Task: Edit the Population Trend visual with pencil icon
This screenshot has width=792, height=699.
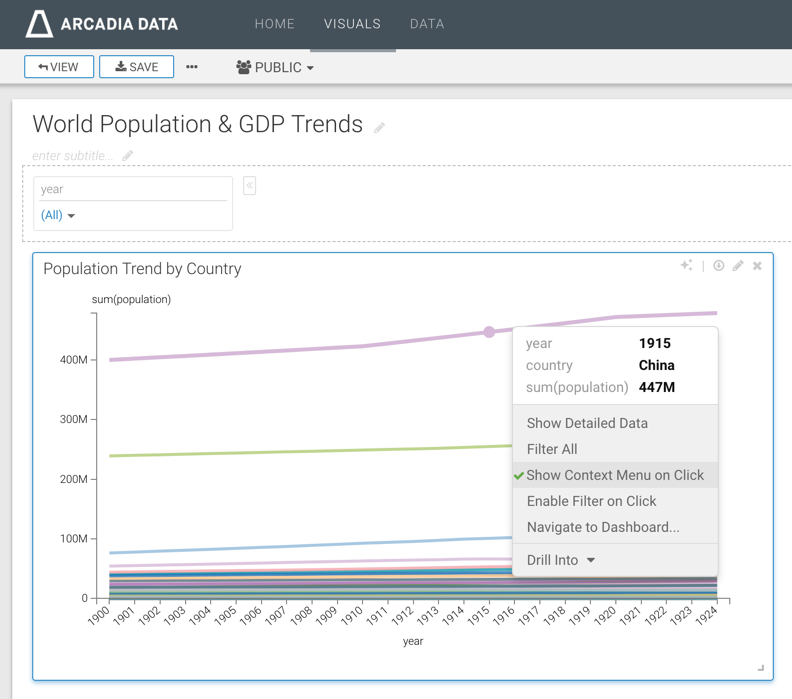Action: [738, 266]
